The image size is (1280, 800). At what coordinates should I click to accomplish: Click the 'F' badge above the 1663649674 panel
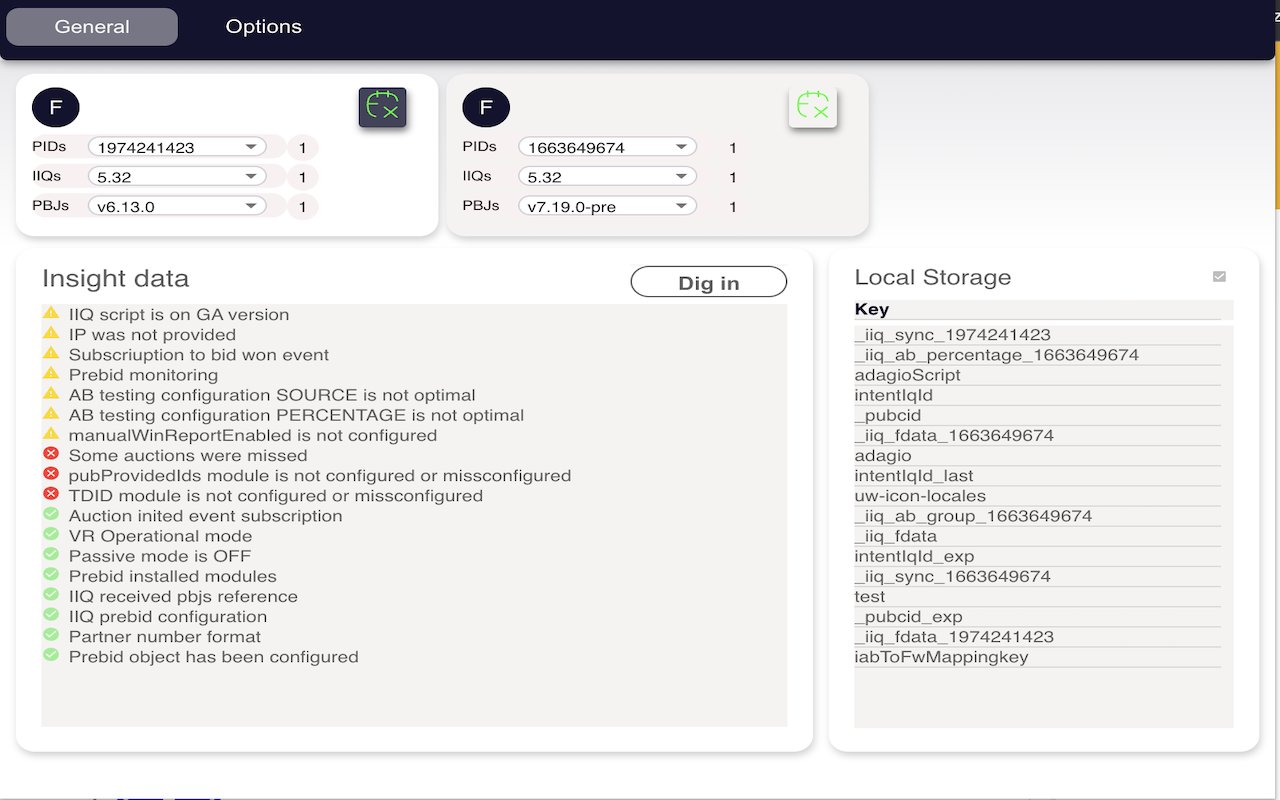click(486, 107)
